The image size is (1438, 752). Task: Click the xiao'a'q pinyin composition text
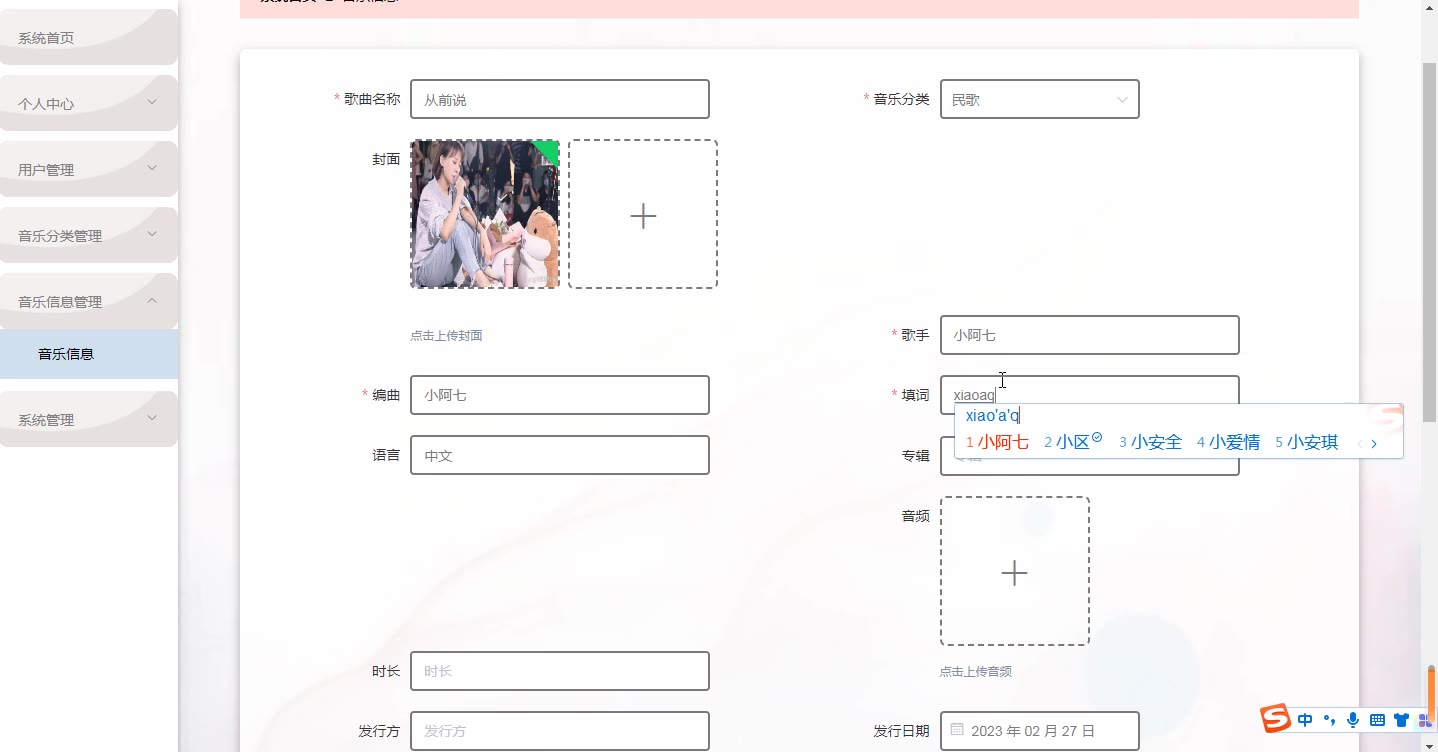[992, 415]
